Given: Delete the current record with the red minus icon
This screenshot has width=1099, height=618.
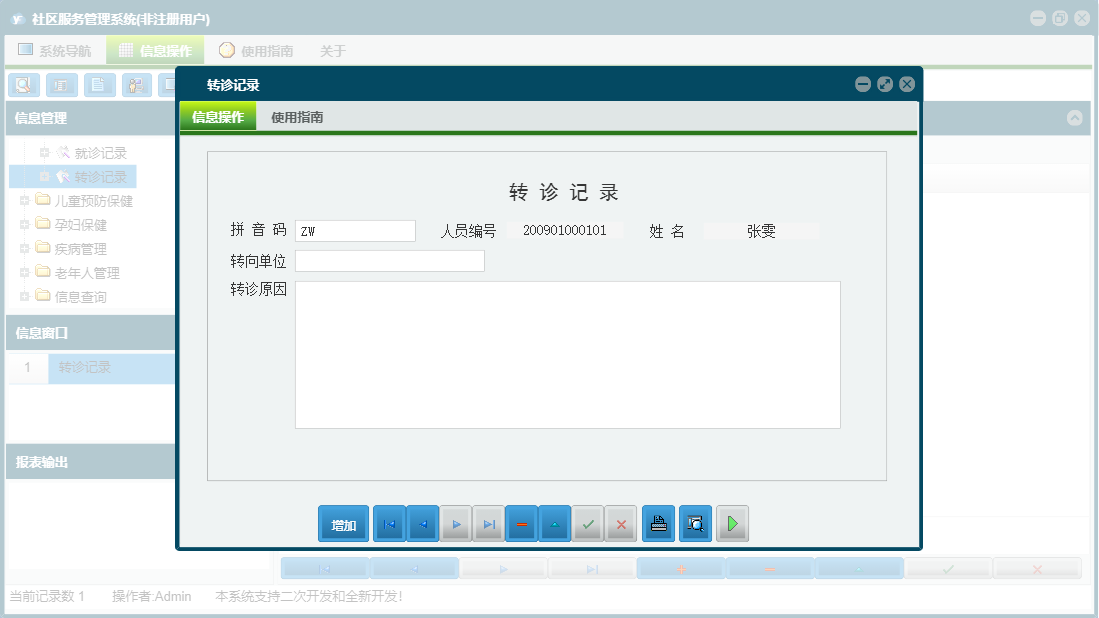Looking at the screenshot, I should point(521,523).
